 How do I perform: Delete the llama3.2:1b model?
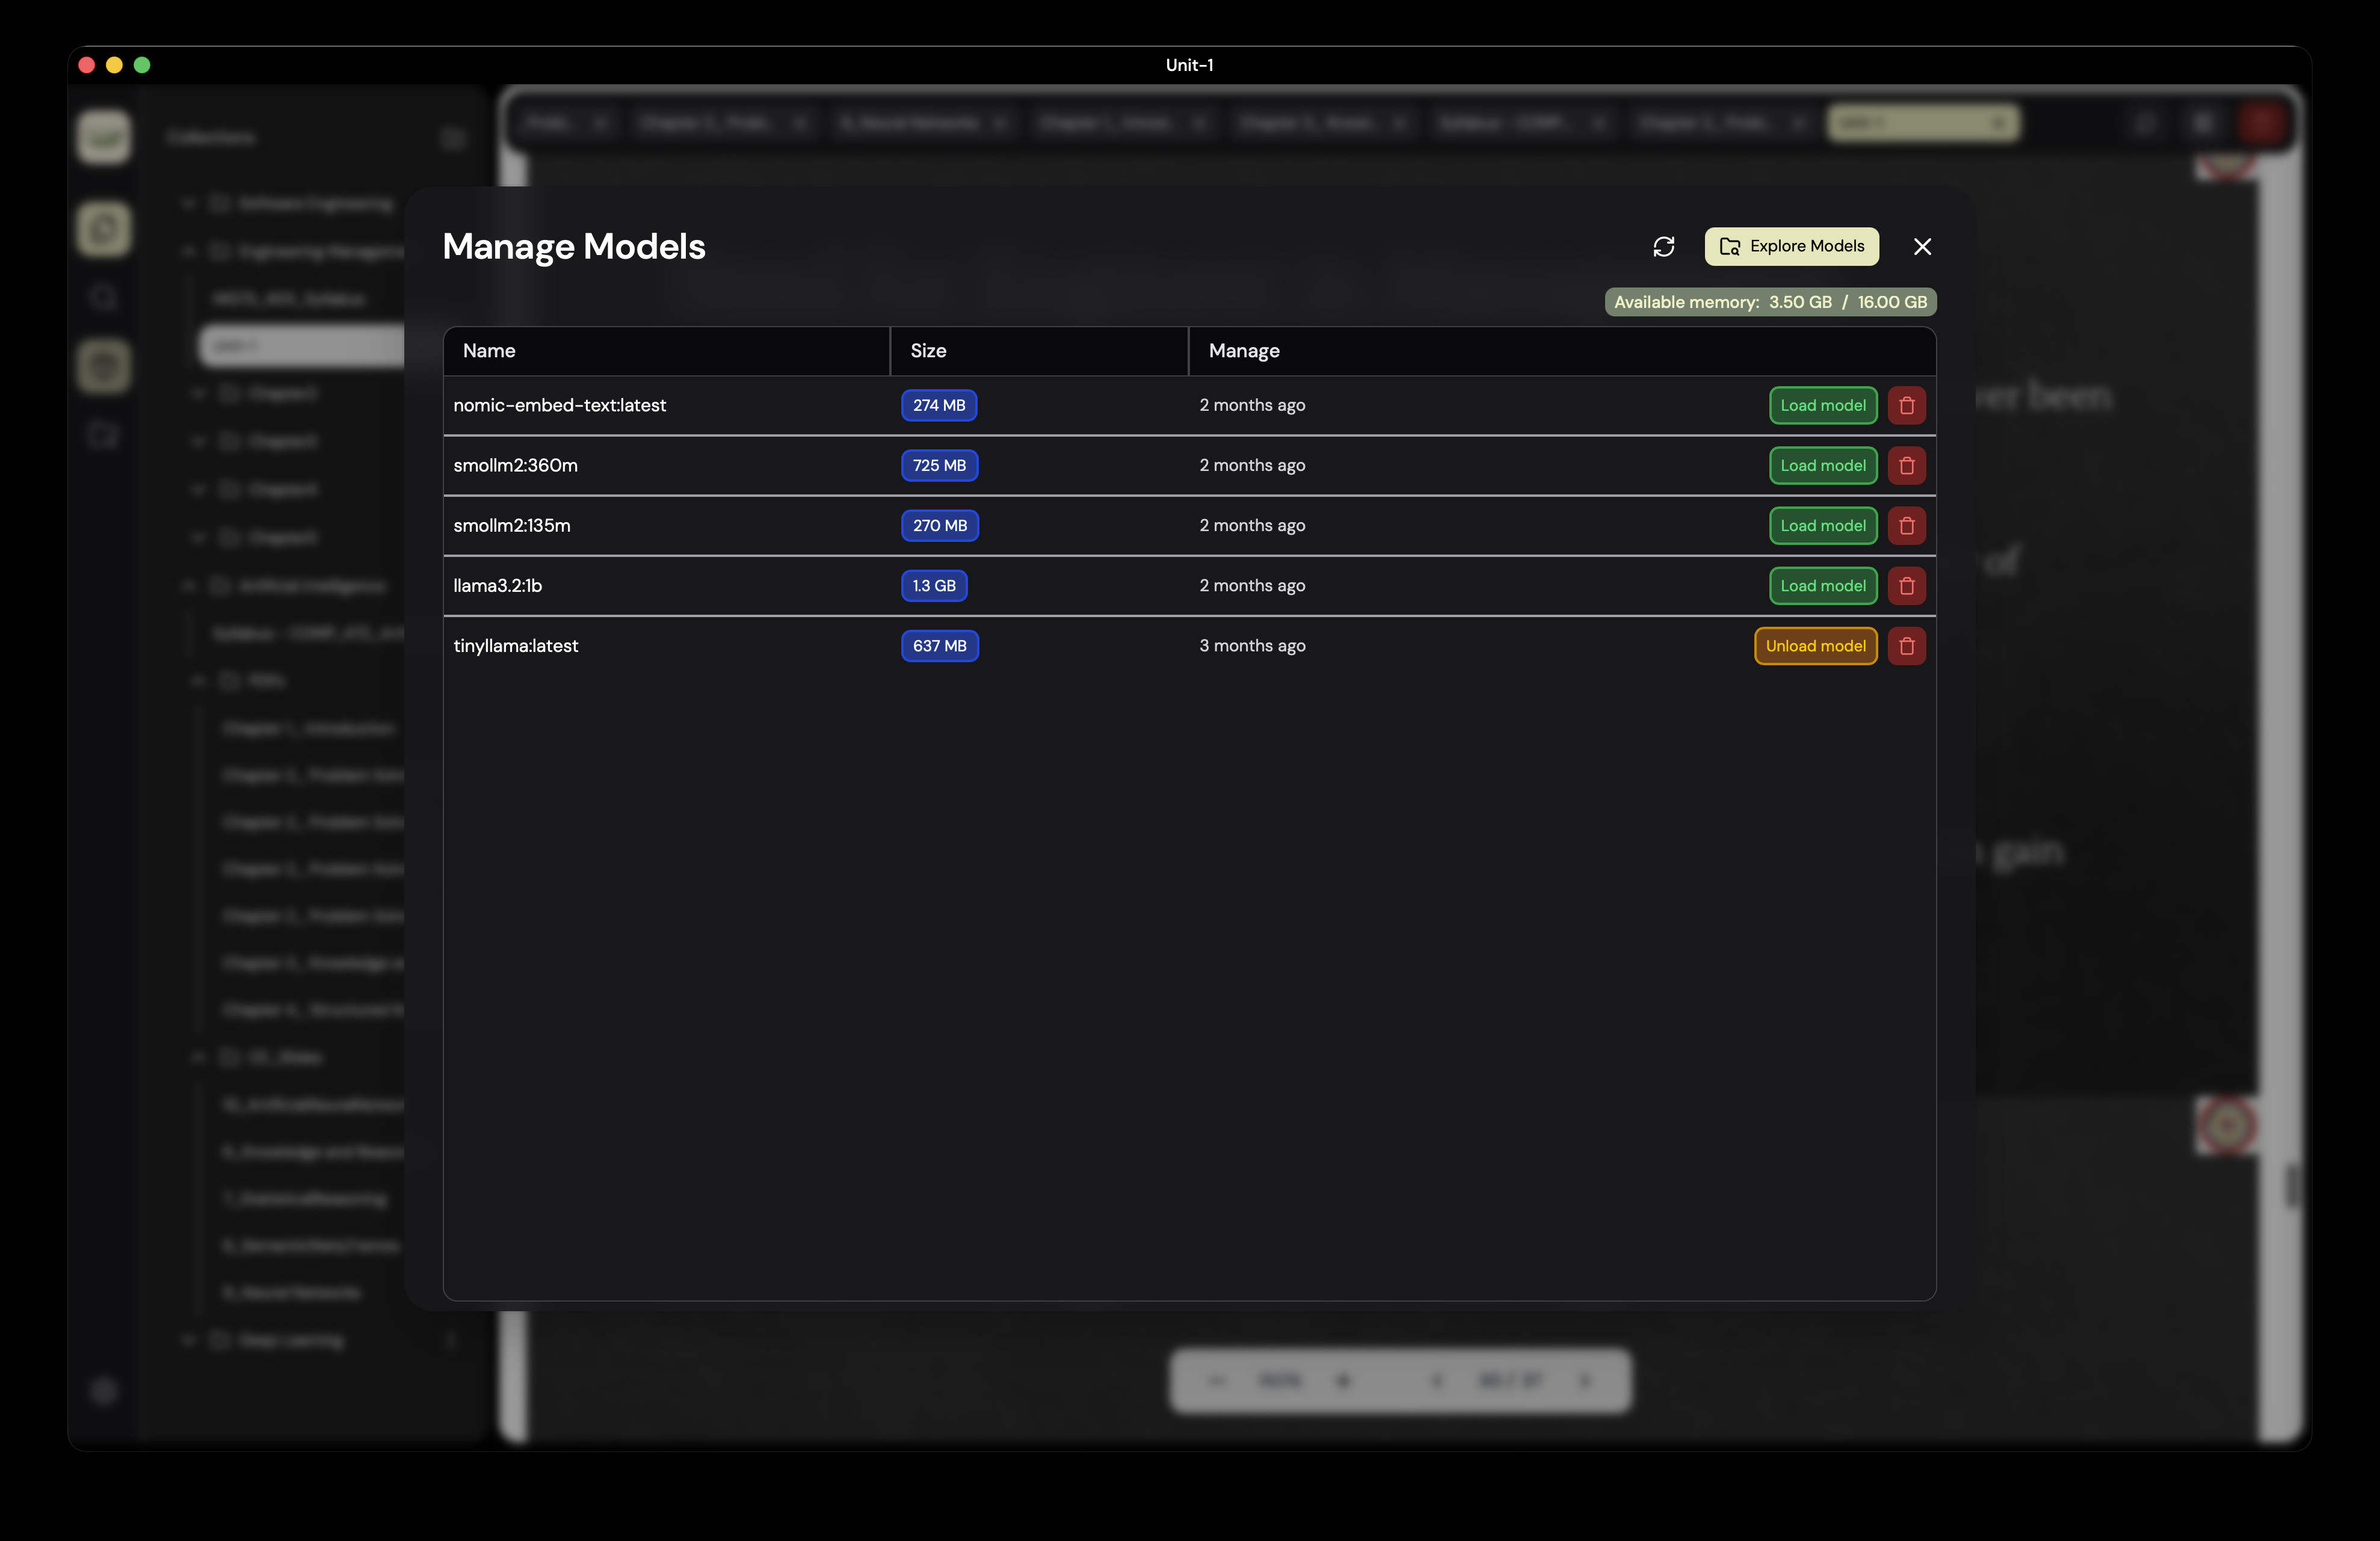pyautogui.click(x=1906, y=585)
